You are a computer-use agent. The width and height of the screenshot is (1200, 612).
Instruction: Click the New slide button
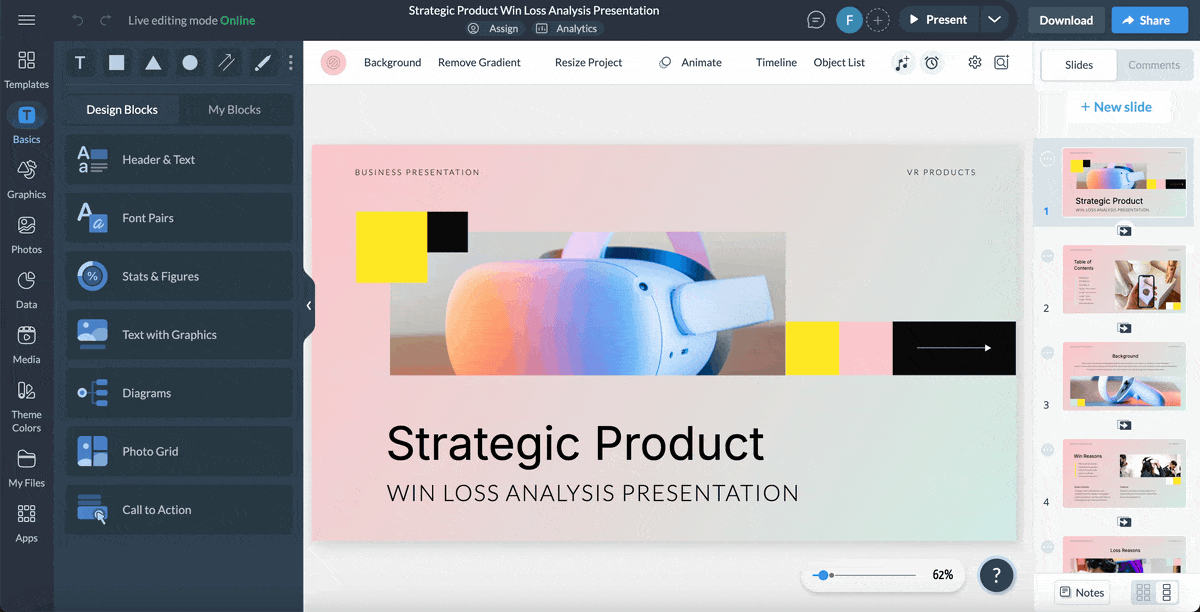pyautogui.click(x=1118, y=106)
